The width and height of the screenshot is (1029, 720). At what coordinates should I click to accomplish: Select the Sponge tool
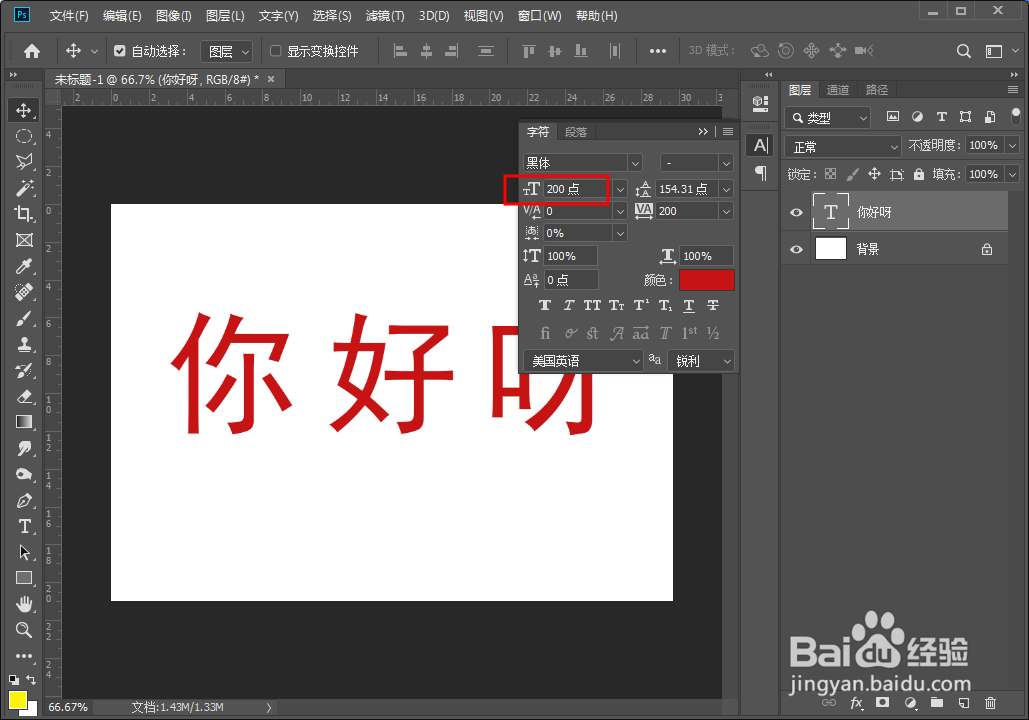coord(24,474)
